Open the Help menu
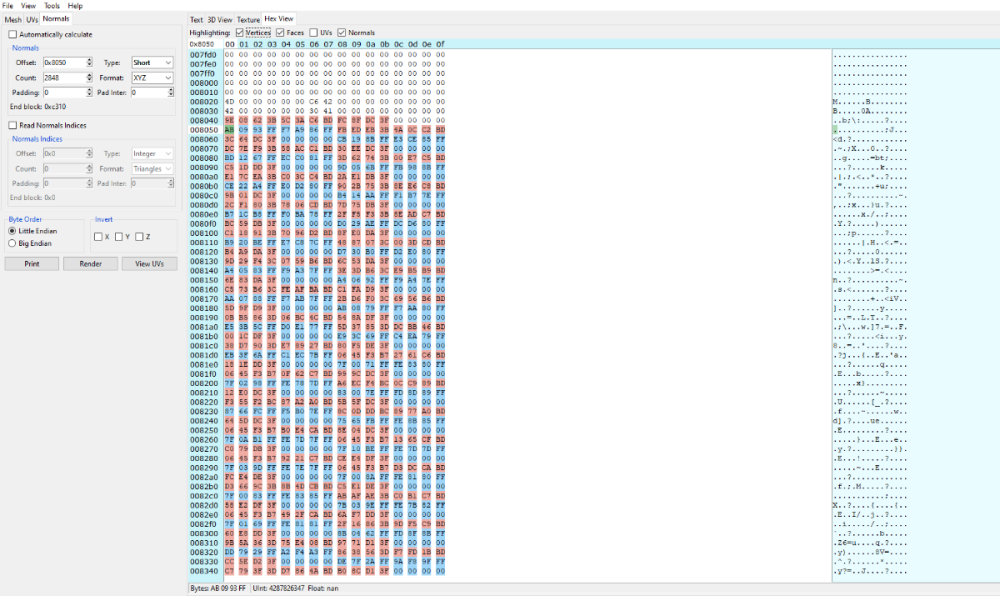This screenshot has width=1000, height=596. tap(78, 5)
